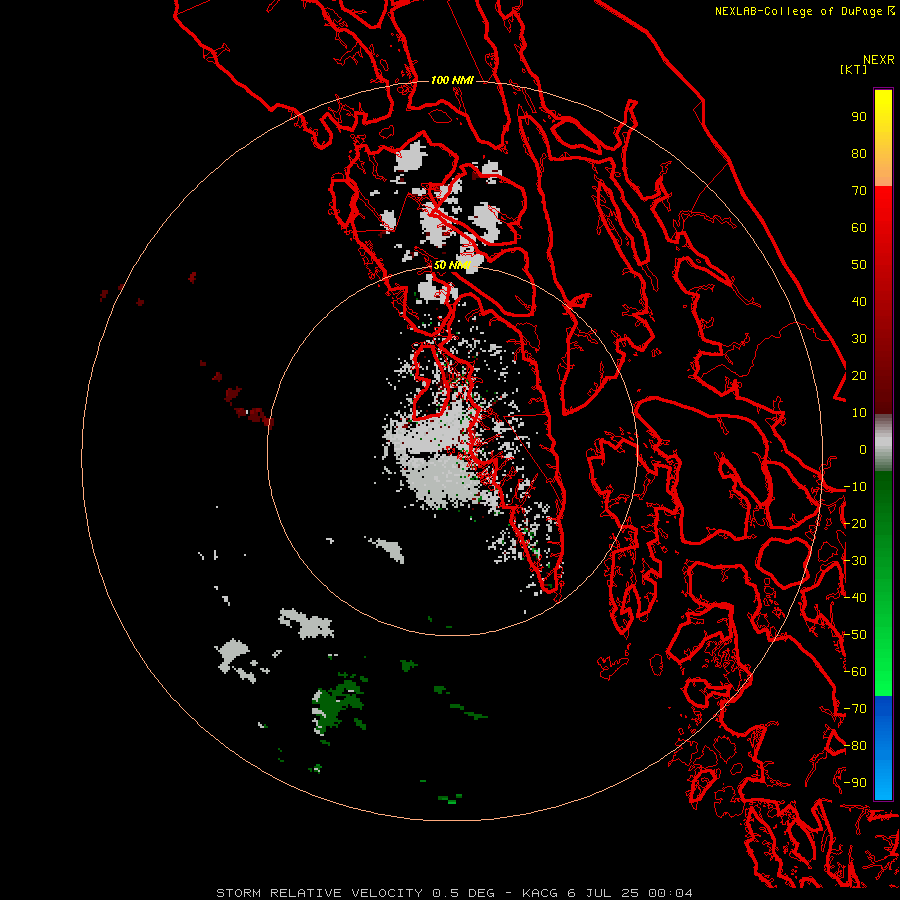Click the 50 value on velocity scale
Viewport: 900px width, 900px height.
click(x=859, y=265)
